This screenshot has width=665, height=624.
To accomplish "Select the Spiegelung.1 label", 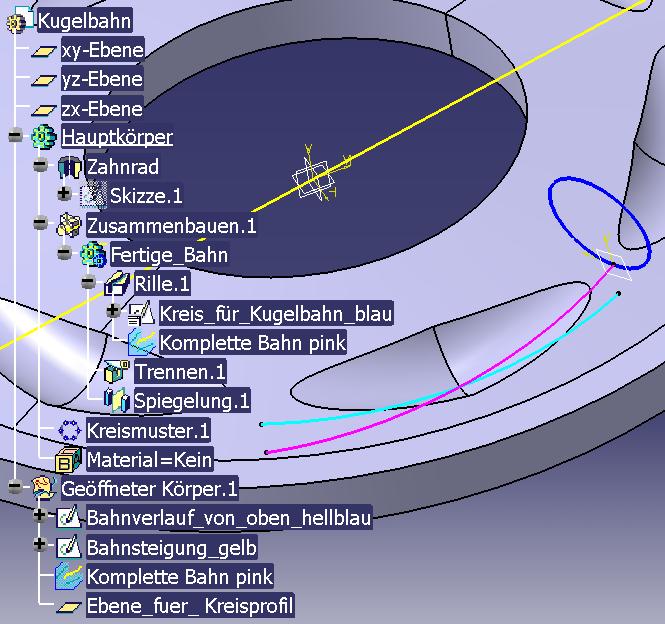I will [x=192, y=400].
